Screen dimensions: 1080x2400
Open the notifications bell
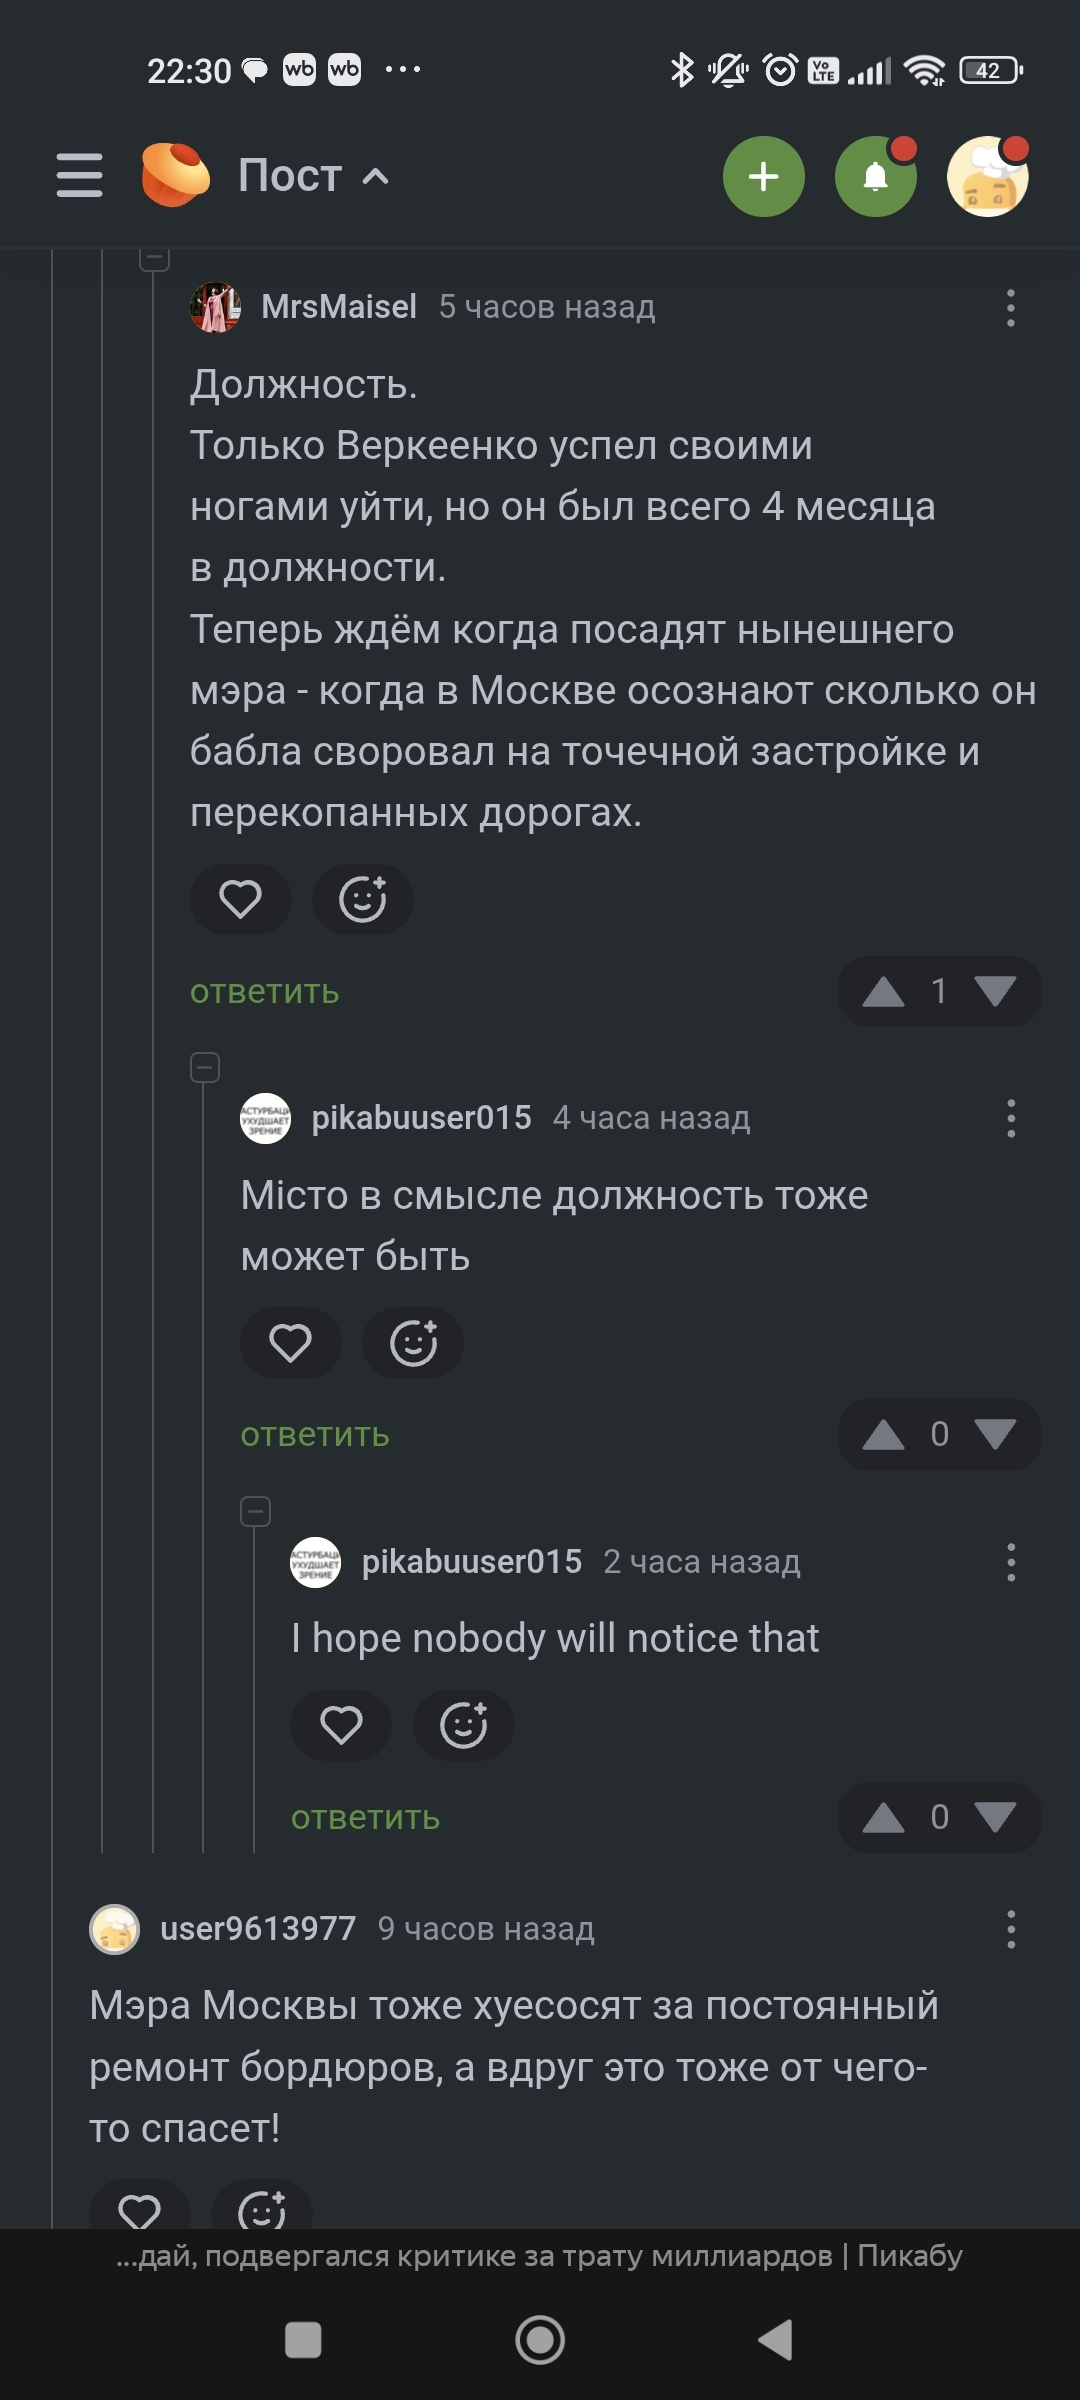click(876, 177)
